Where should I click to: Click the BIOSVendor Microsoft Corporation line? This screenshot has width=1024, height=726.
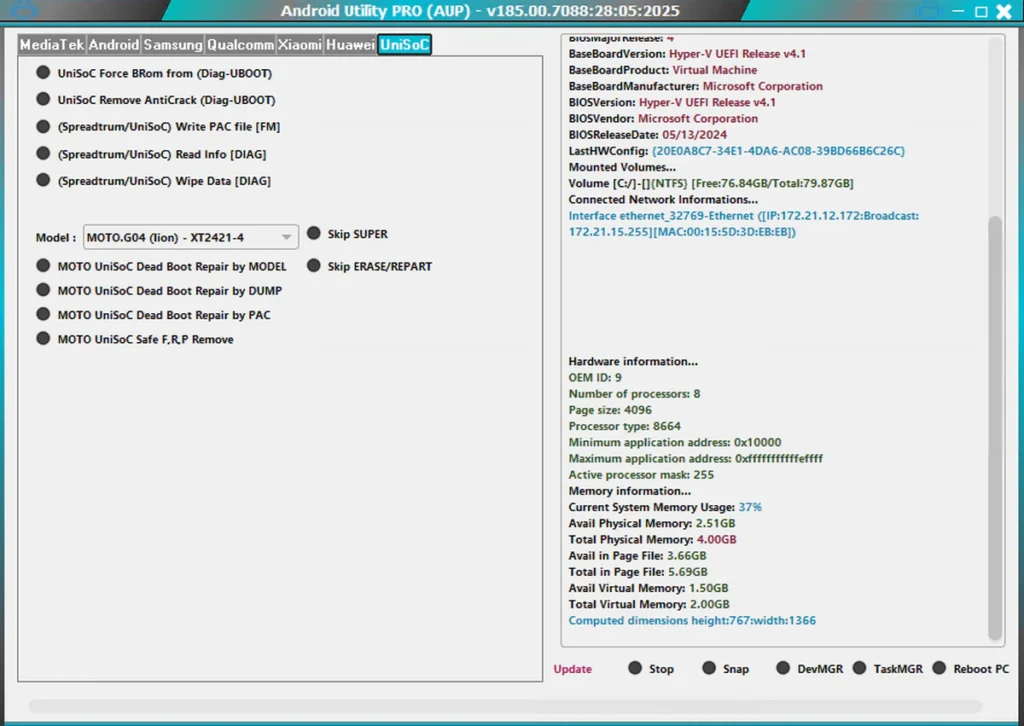pyautogui.click(x=664, y=118)
